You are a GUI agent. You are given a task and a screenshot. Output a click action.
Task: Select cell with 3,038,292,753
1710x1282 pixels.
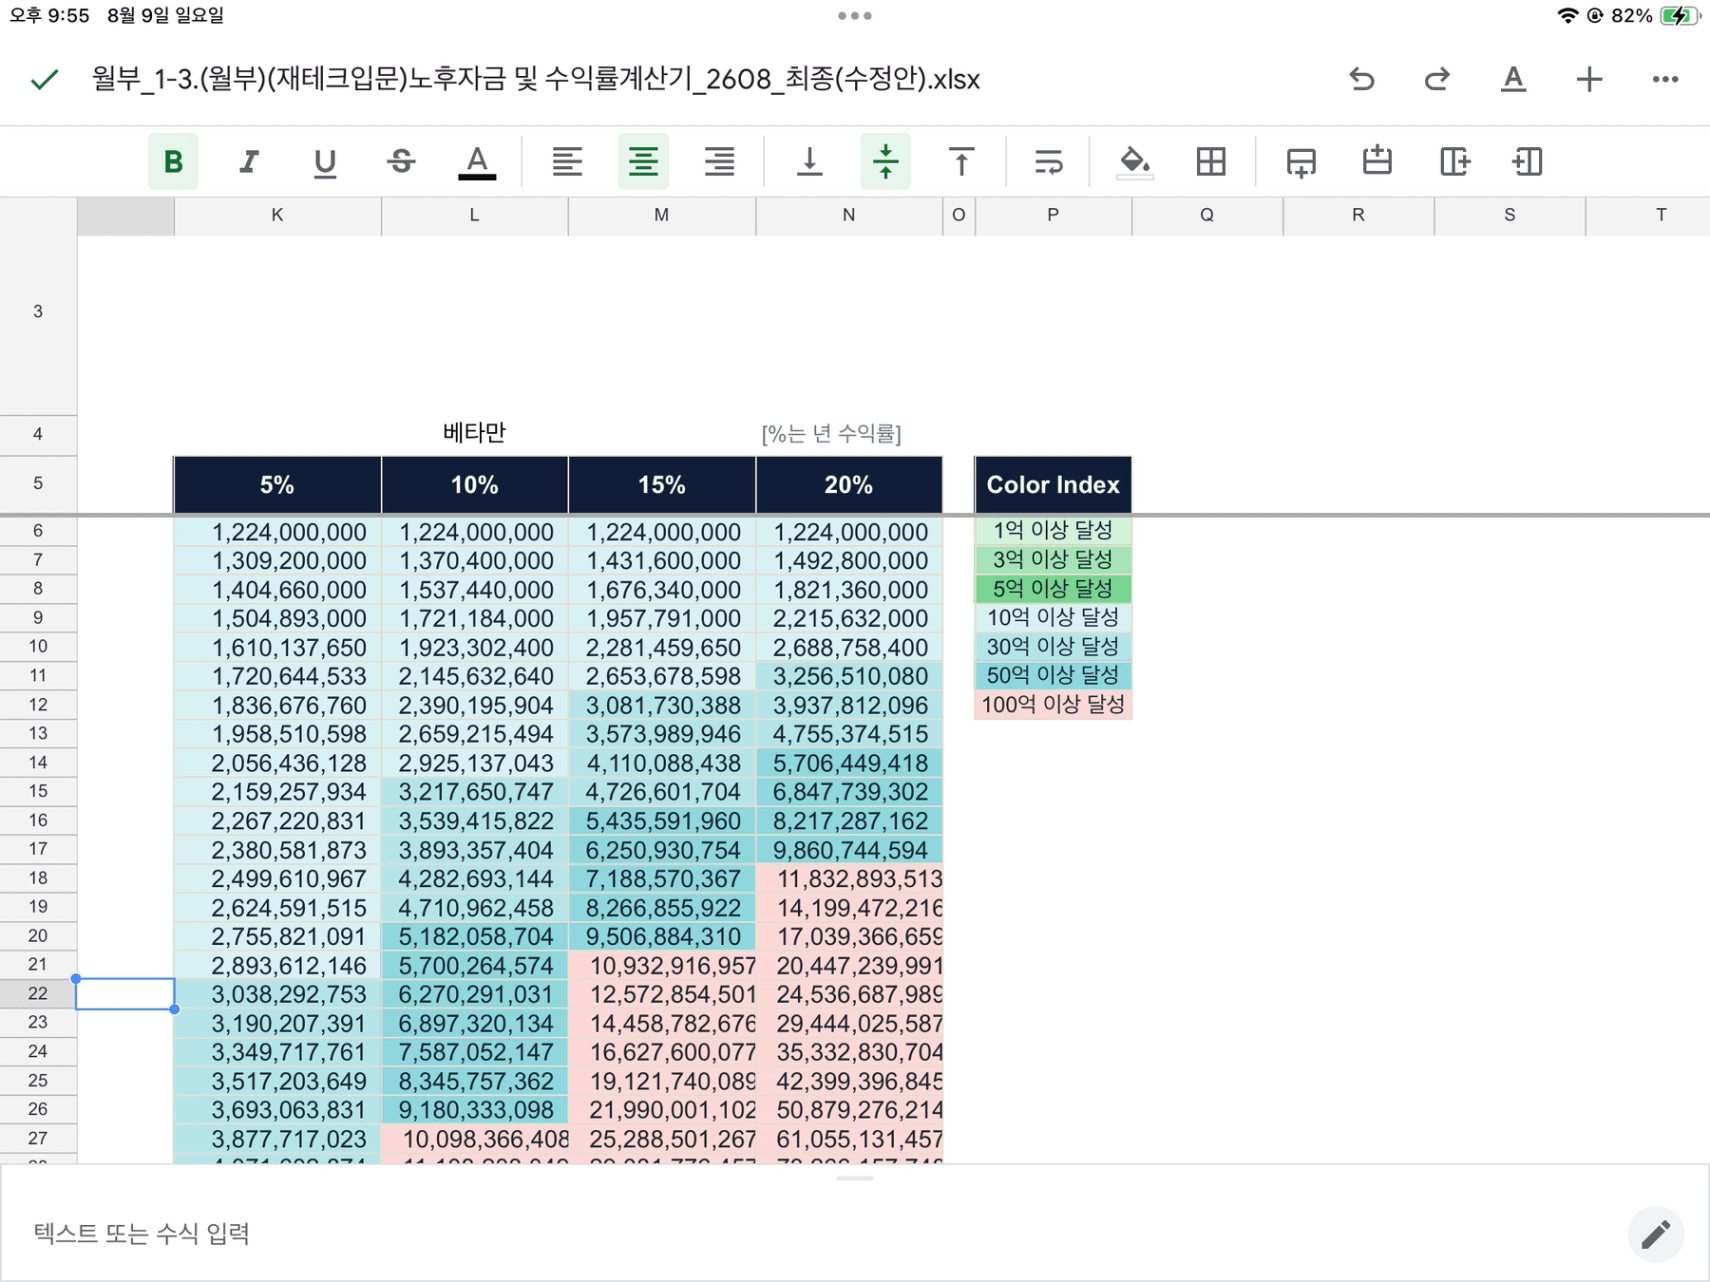point(277,995)
